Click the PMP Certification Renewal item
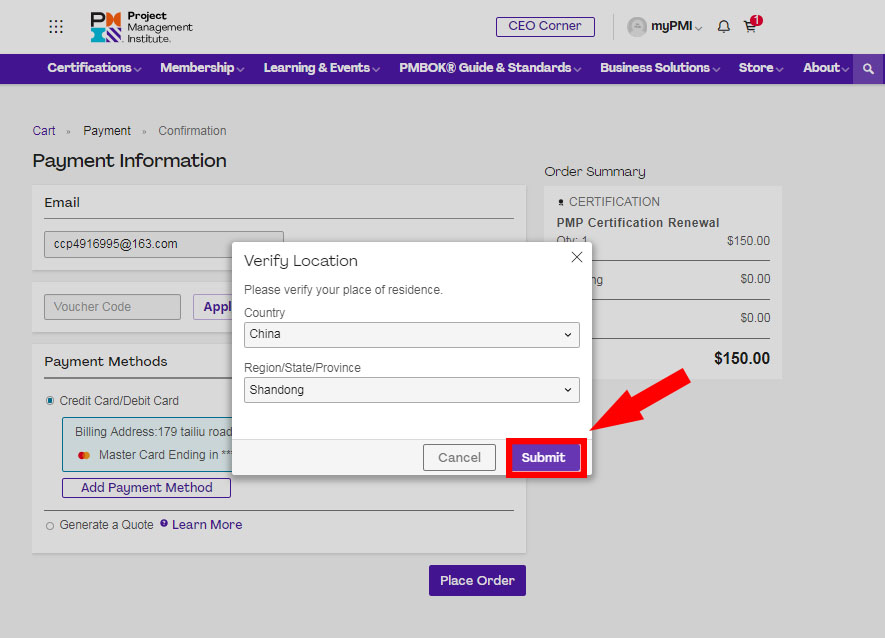The height and width of the screenshot is (638, 885). pyautogui.click(x=638, y=222)
